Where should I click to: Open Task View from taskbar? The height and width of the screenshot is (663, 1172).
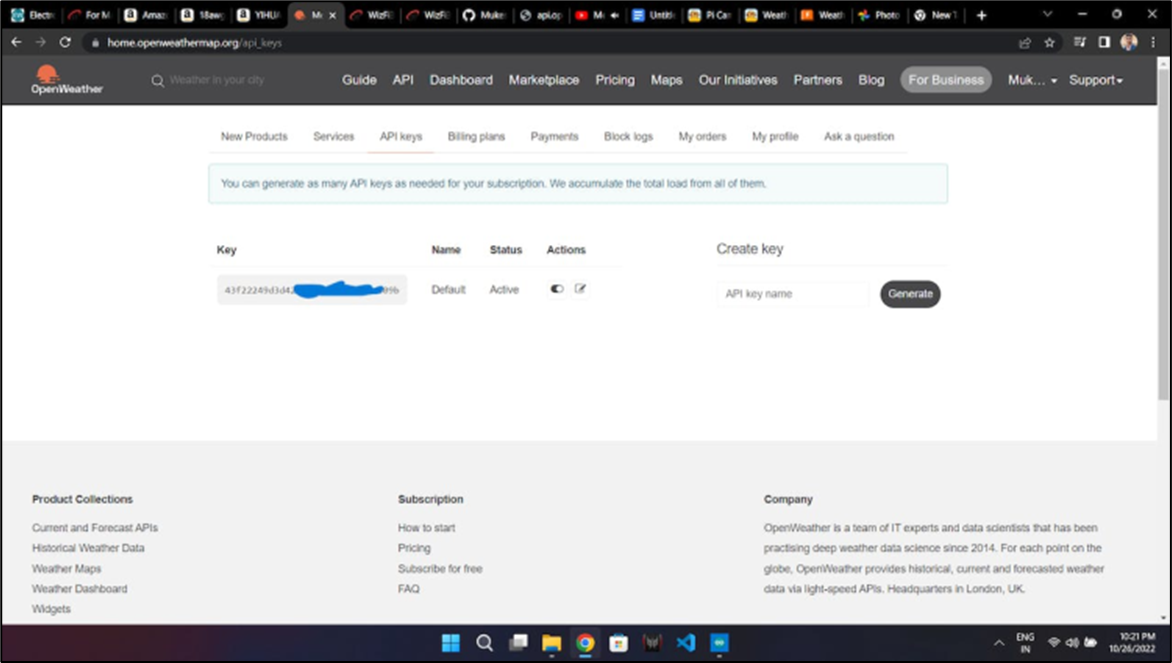[x=518, y=643]
